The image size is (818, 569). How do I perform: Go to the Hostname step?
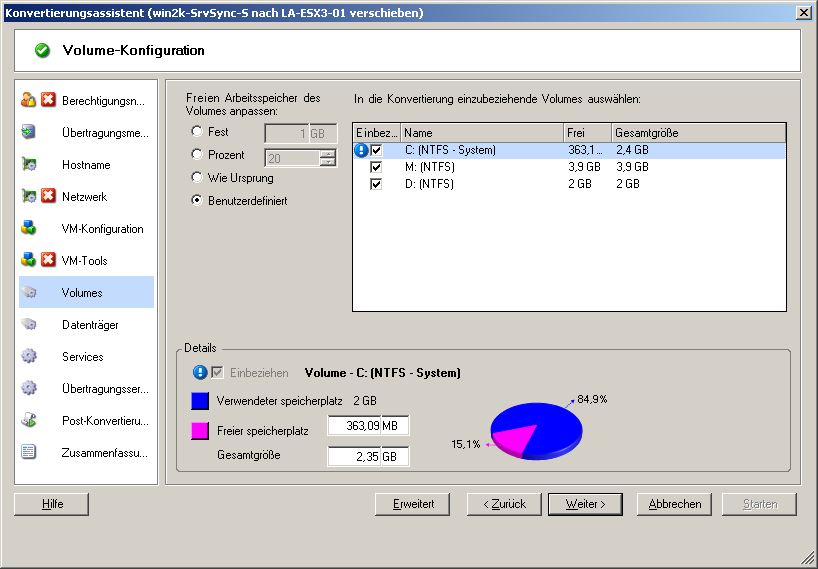(86, 164)
